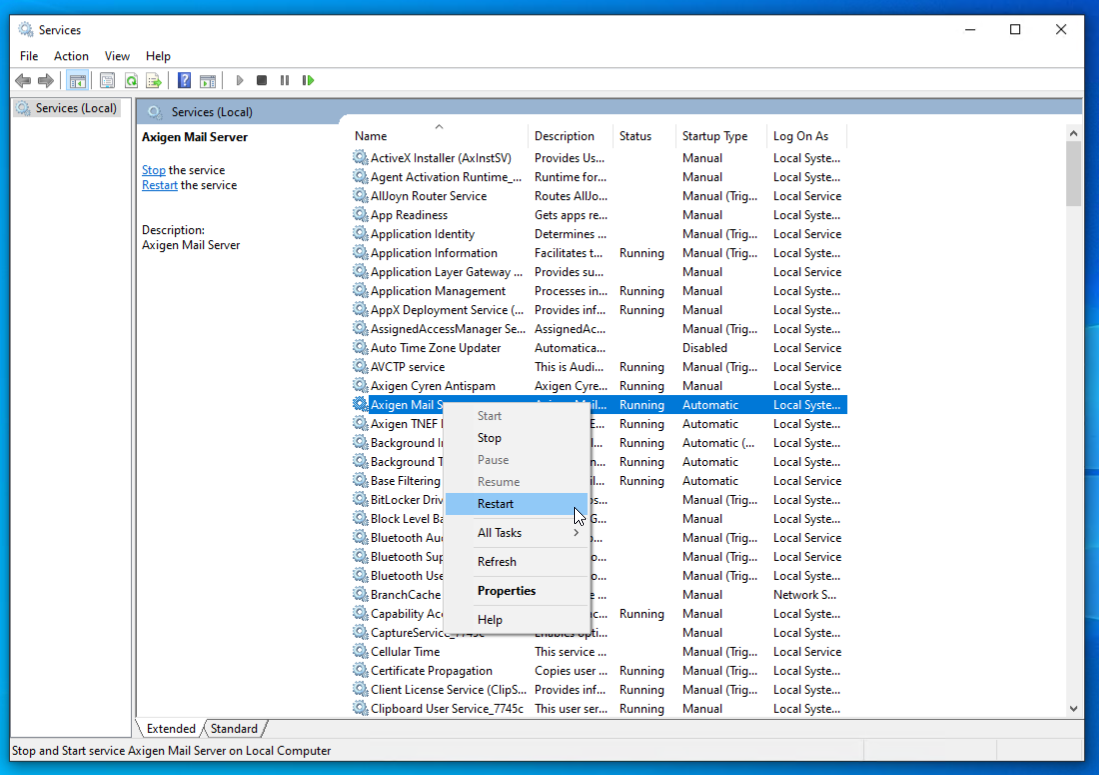Toggle Show/Hide Console Tree toolbar icon
The width and height of the screenshot is (1099, 775).
[77, 81]
